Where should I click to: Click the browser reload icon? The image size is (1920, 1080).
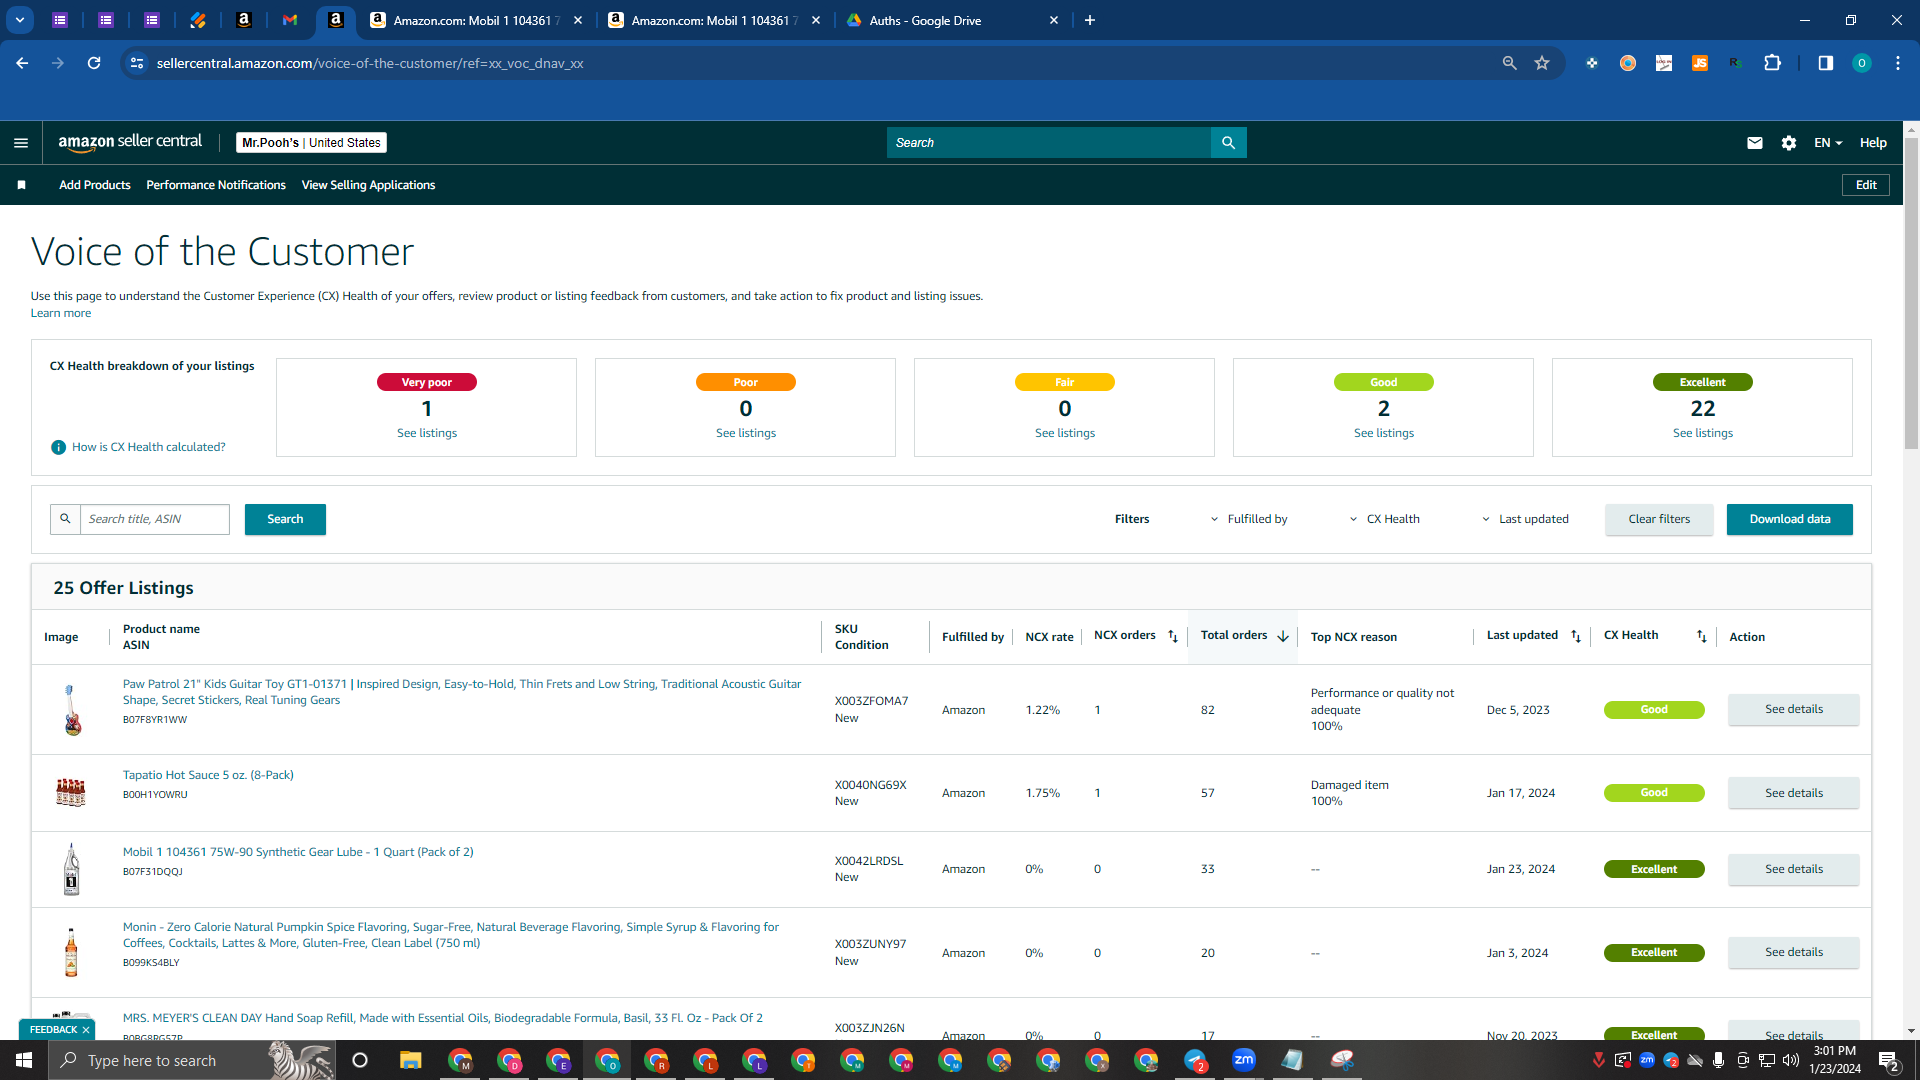[x=94, y=63]
